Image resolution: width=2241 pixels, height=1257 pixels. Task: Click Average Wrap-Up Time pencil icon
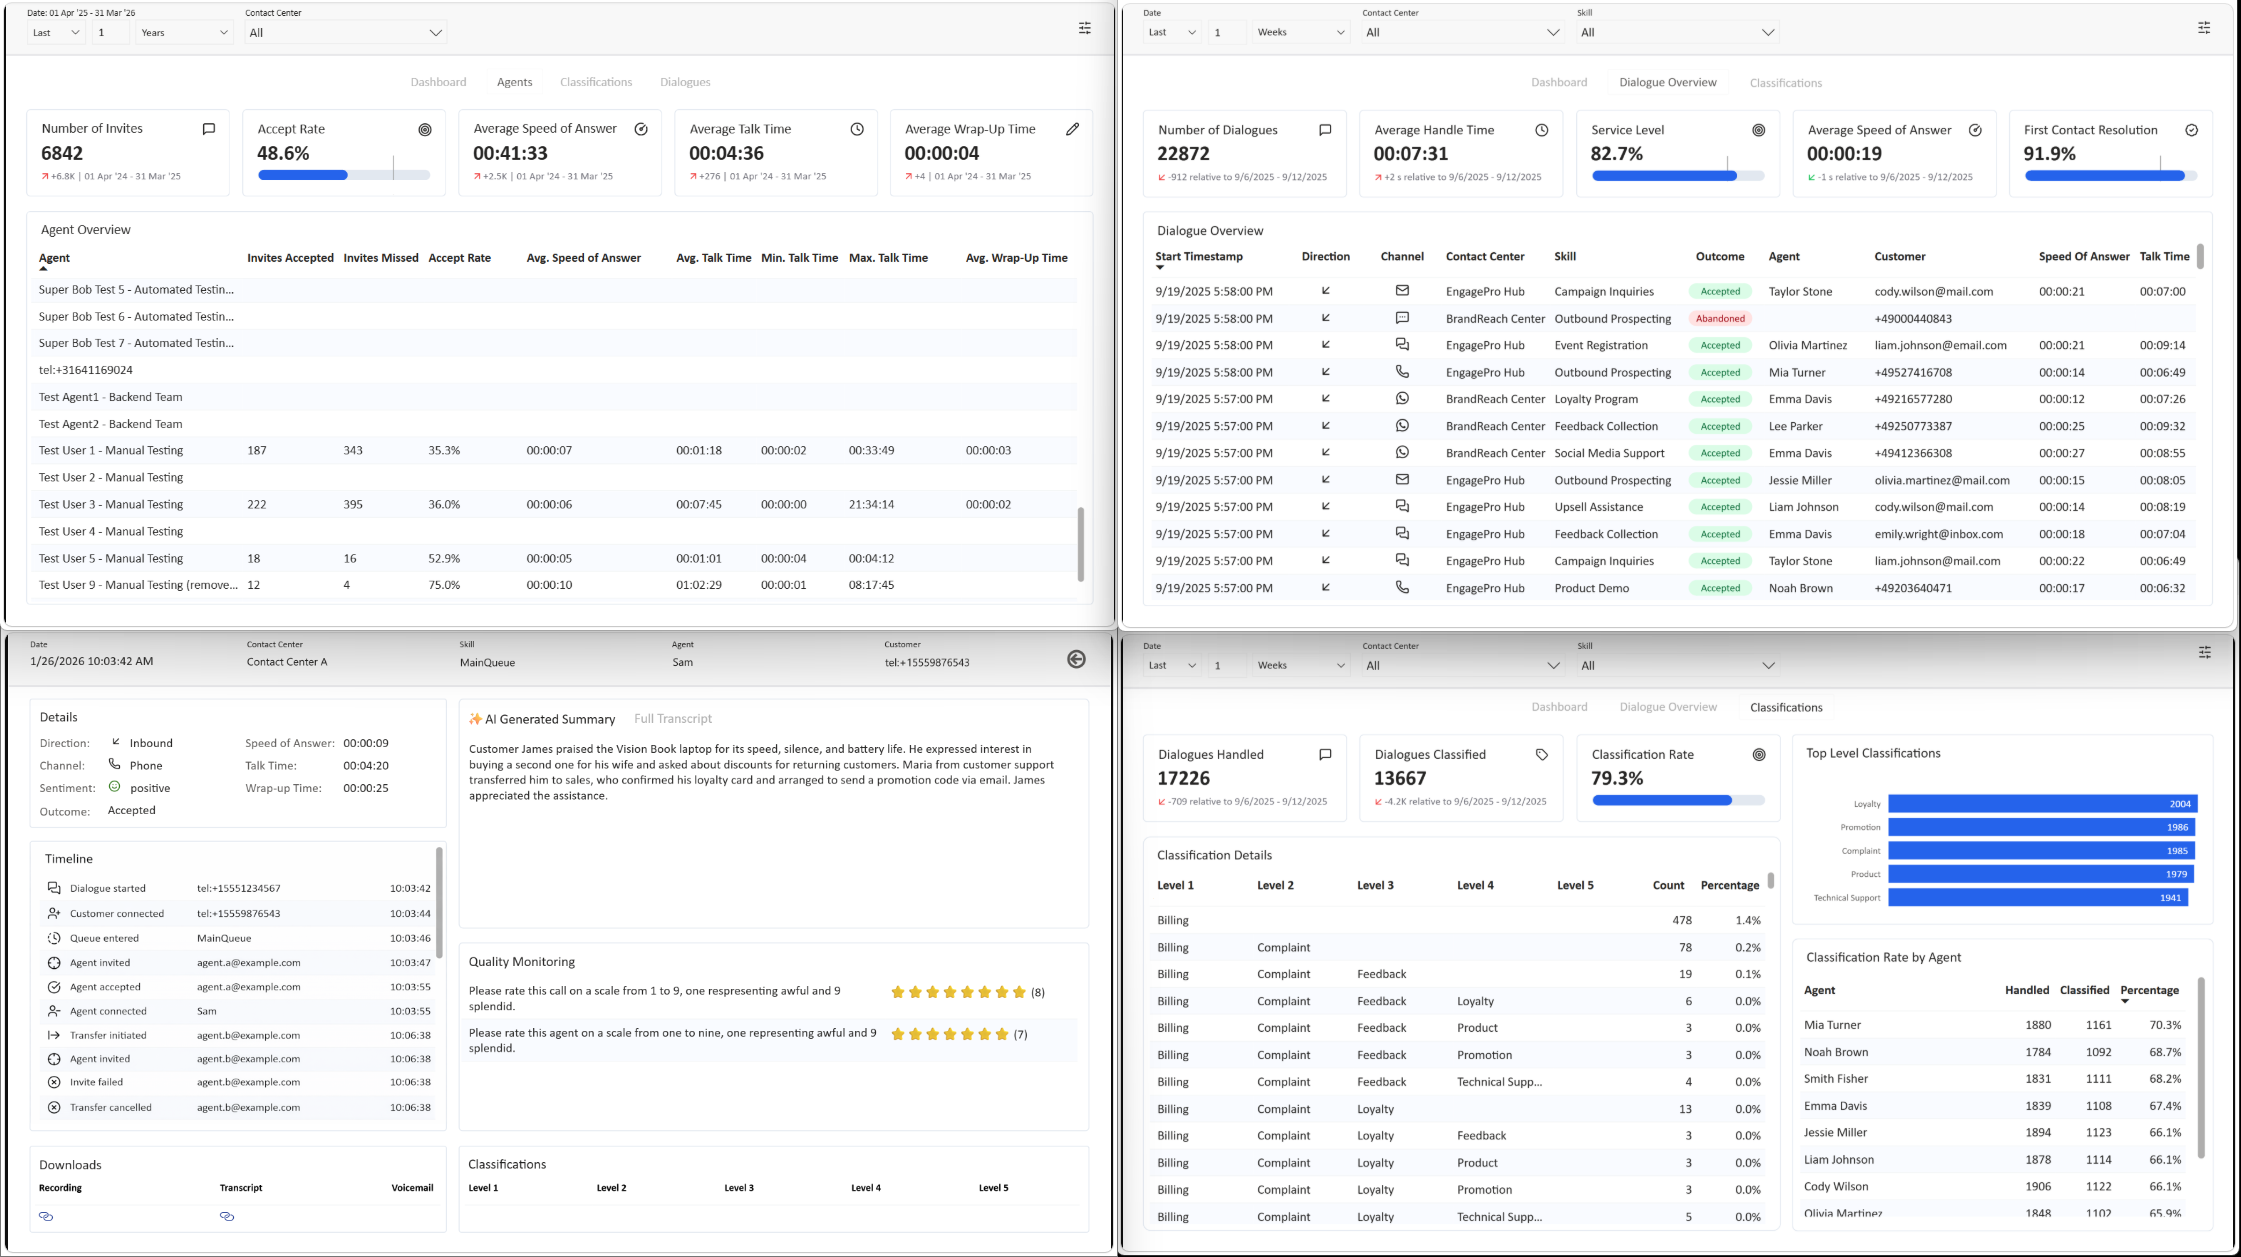click(1072, 129)
